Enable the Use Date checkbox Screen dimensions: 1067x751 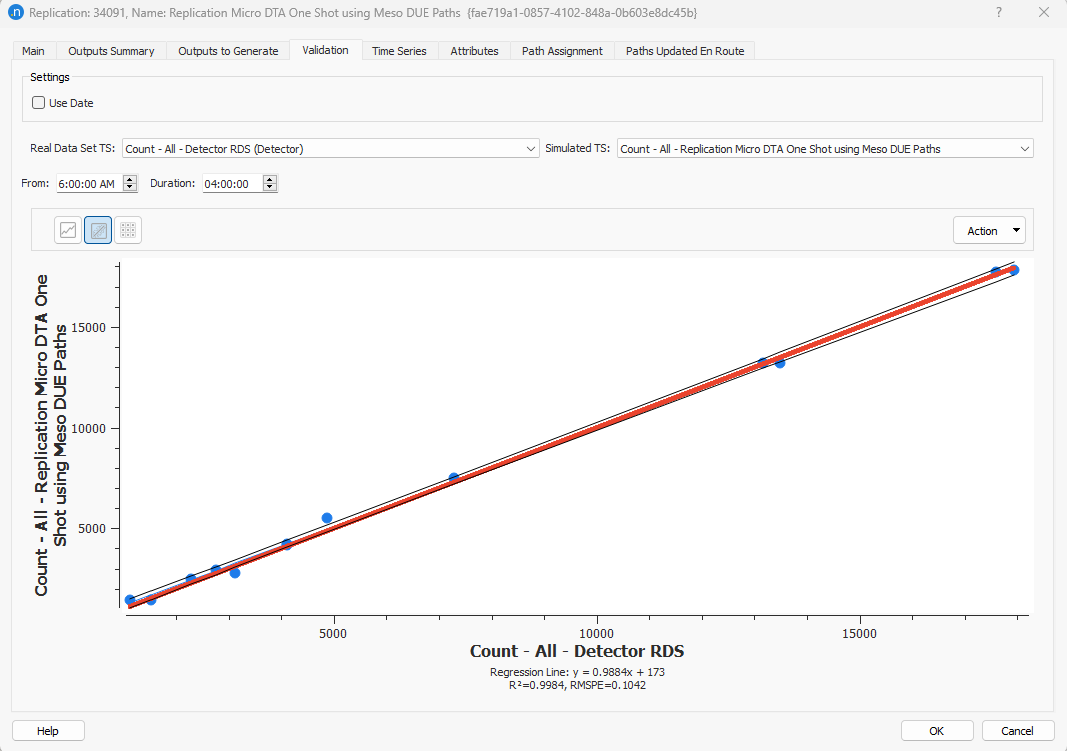[37, 102]
